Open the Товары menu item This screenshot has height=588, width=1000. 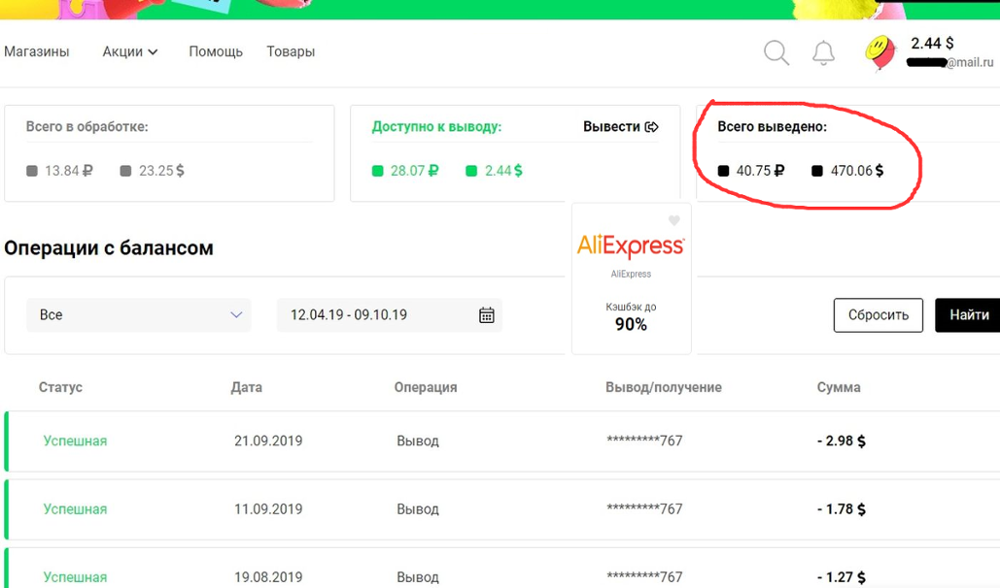pos(291,52)
